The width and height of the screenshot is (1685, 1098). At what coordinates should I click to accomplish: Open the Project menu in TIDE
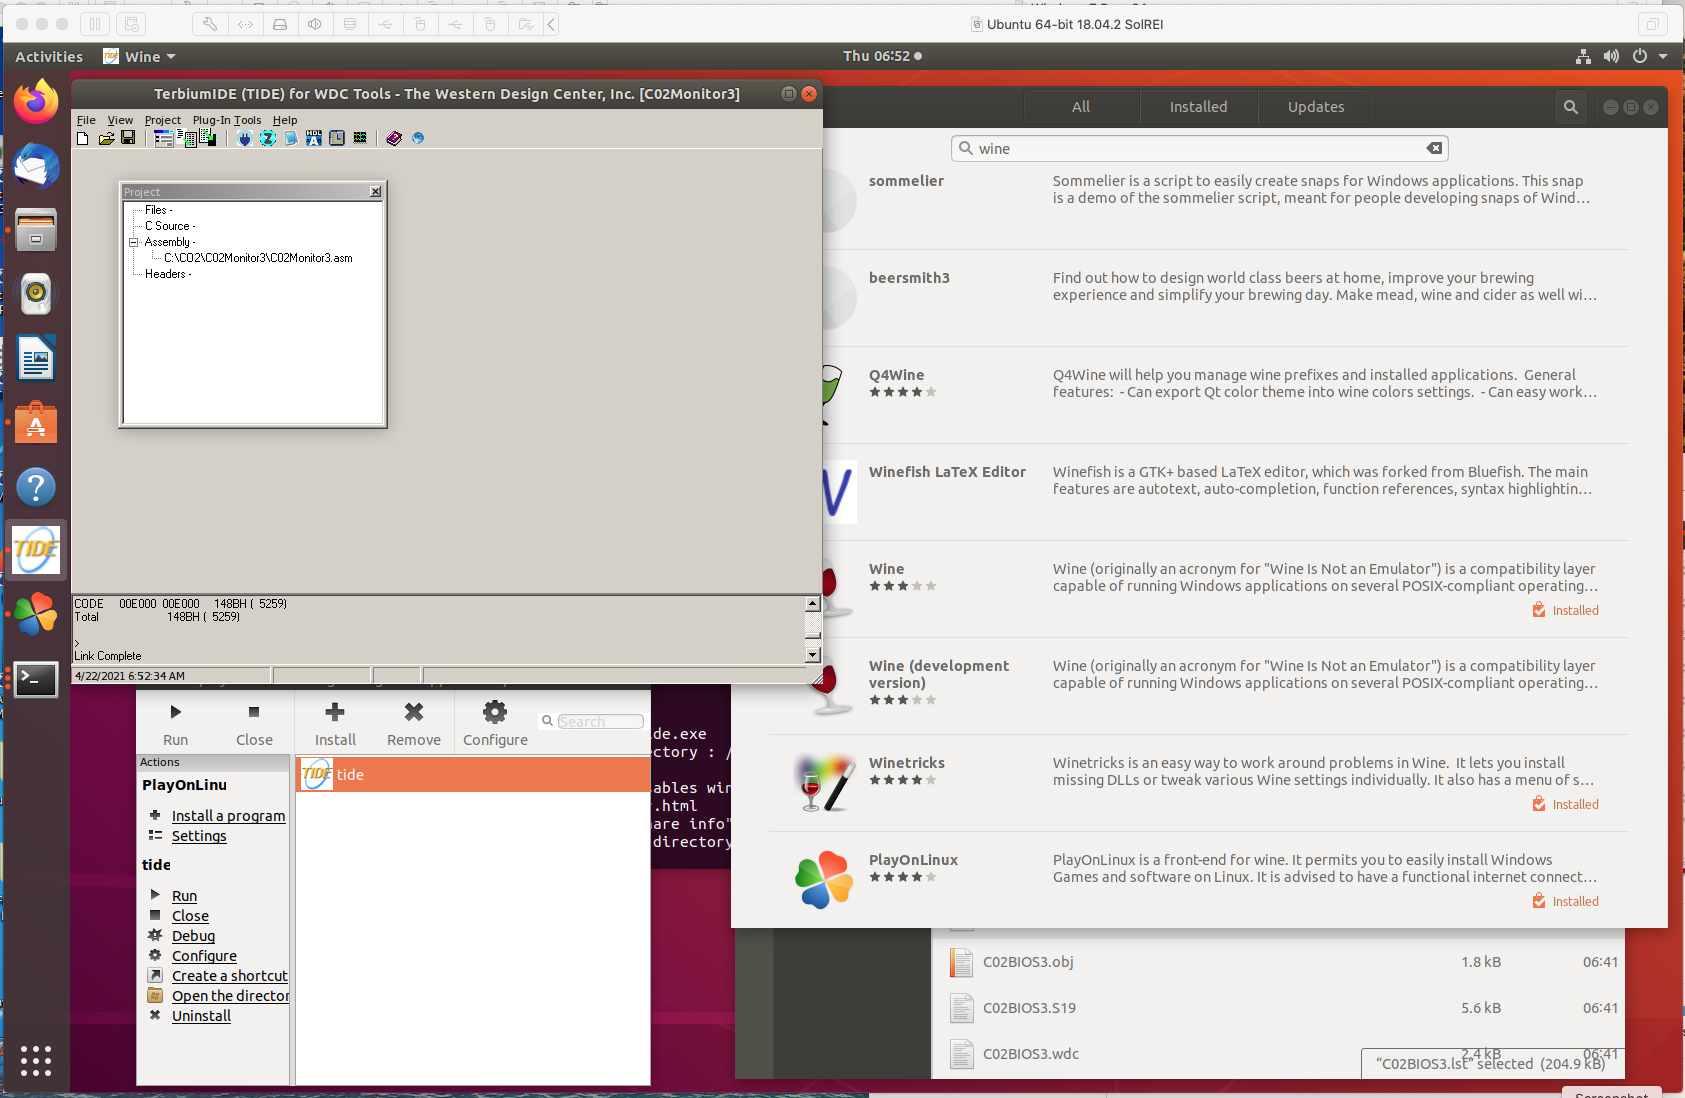[162, 120]
